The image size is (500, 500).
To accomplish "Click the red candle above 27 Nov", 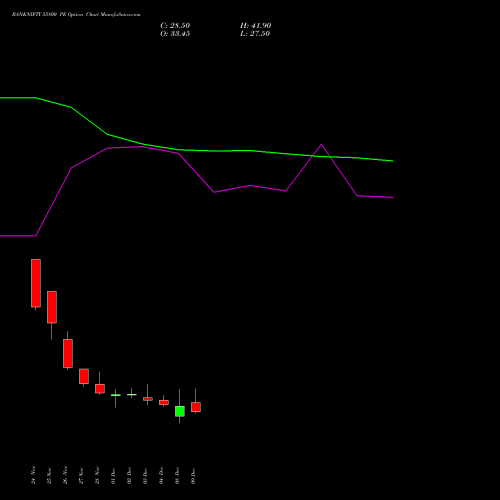I will 84,376.
